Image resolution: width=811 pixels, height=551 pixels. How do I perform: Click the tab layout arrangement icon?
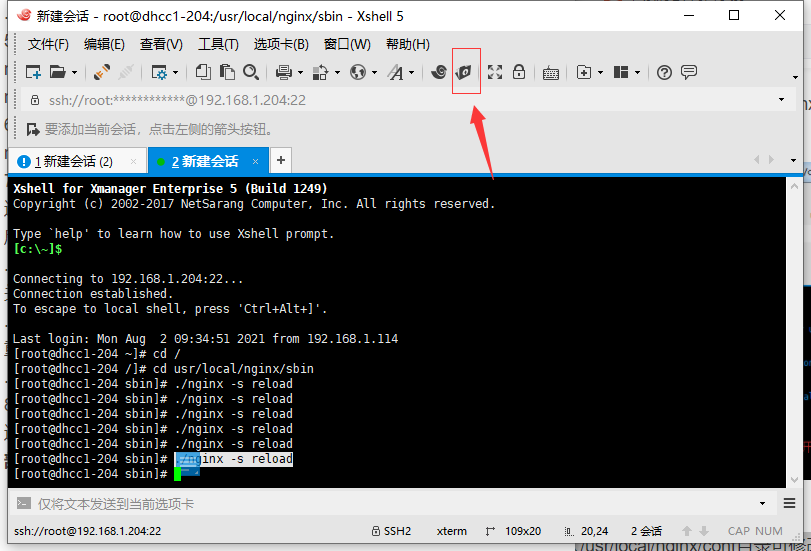tap(621, 72)
